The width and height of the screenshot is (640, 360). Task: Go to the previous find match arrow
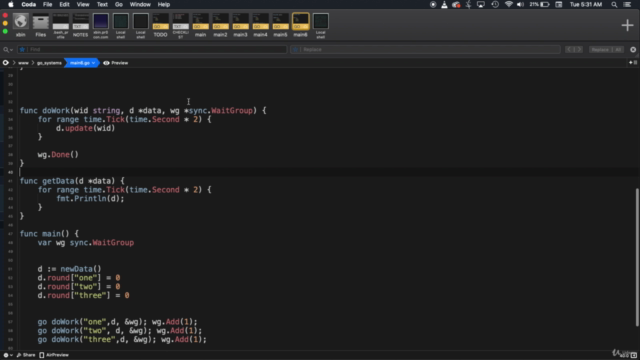pyautogui.click(x=569, y=49)
